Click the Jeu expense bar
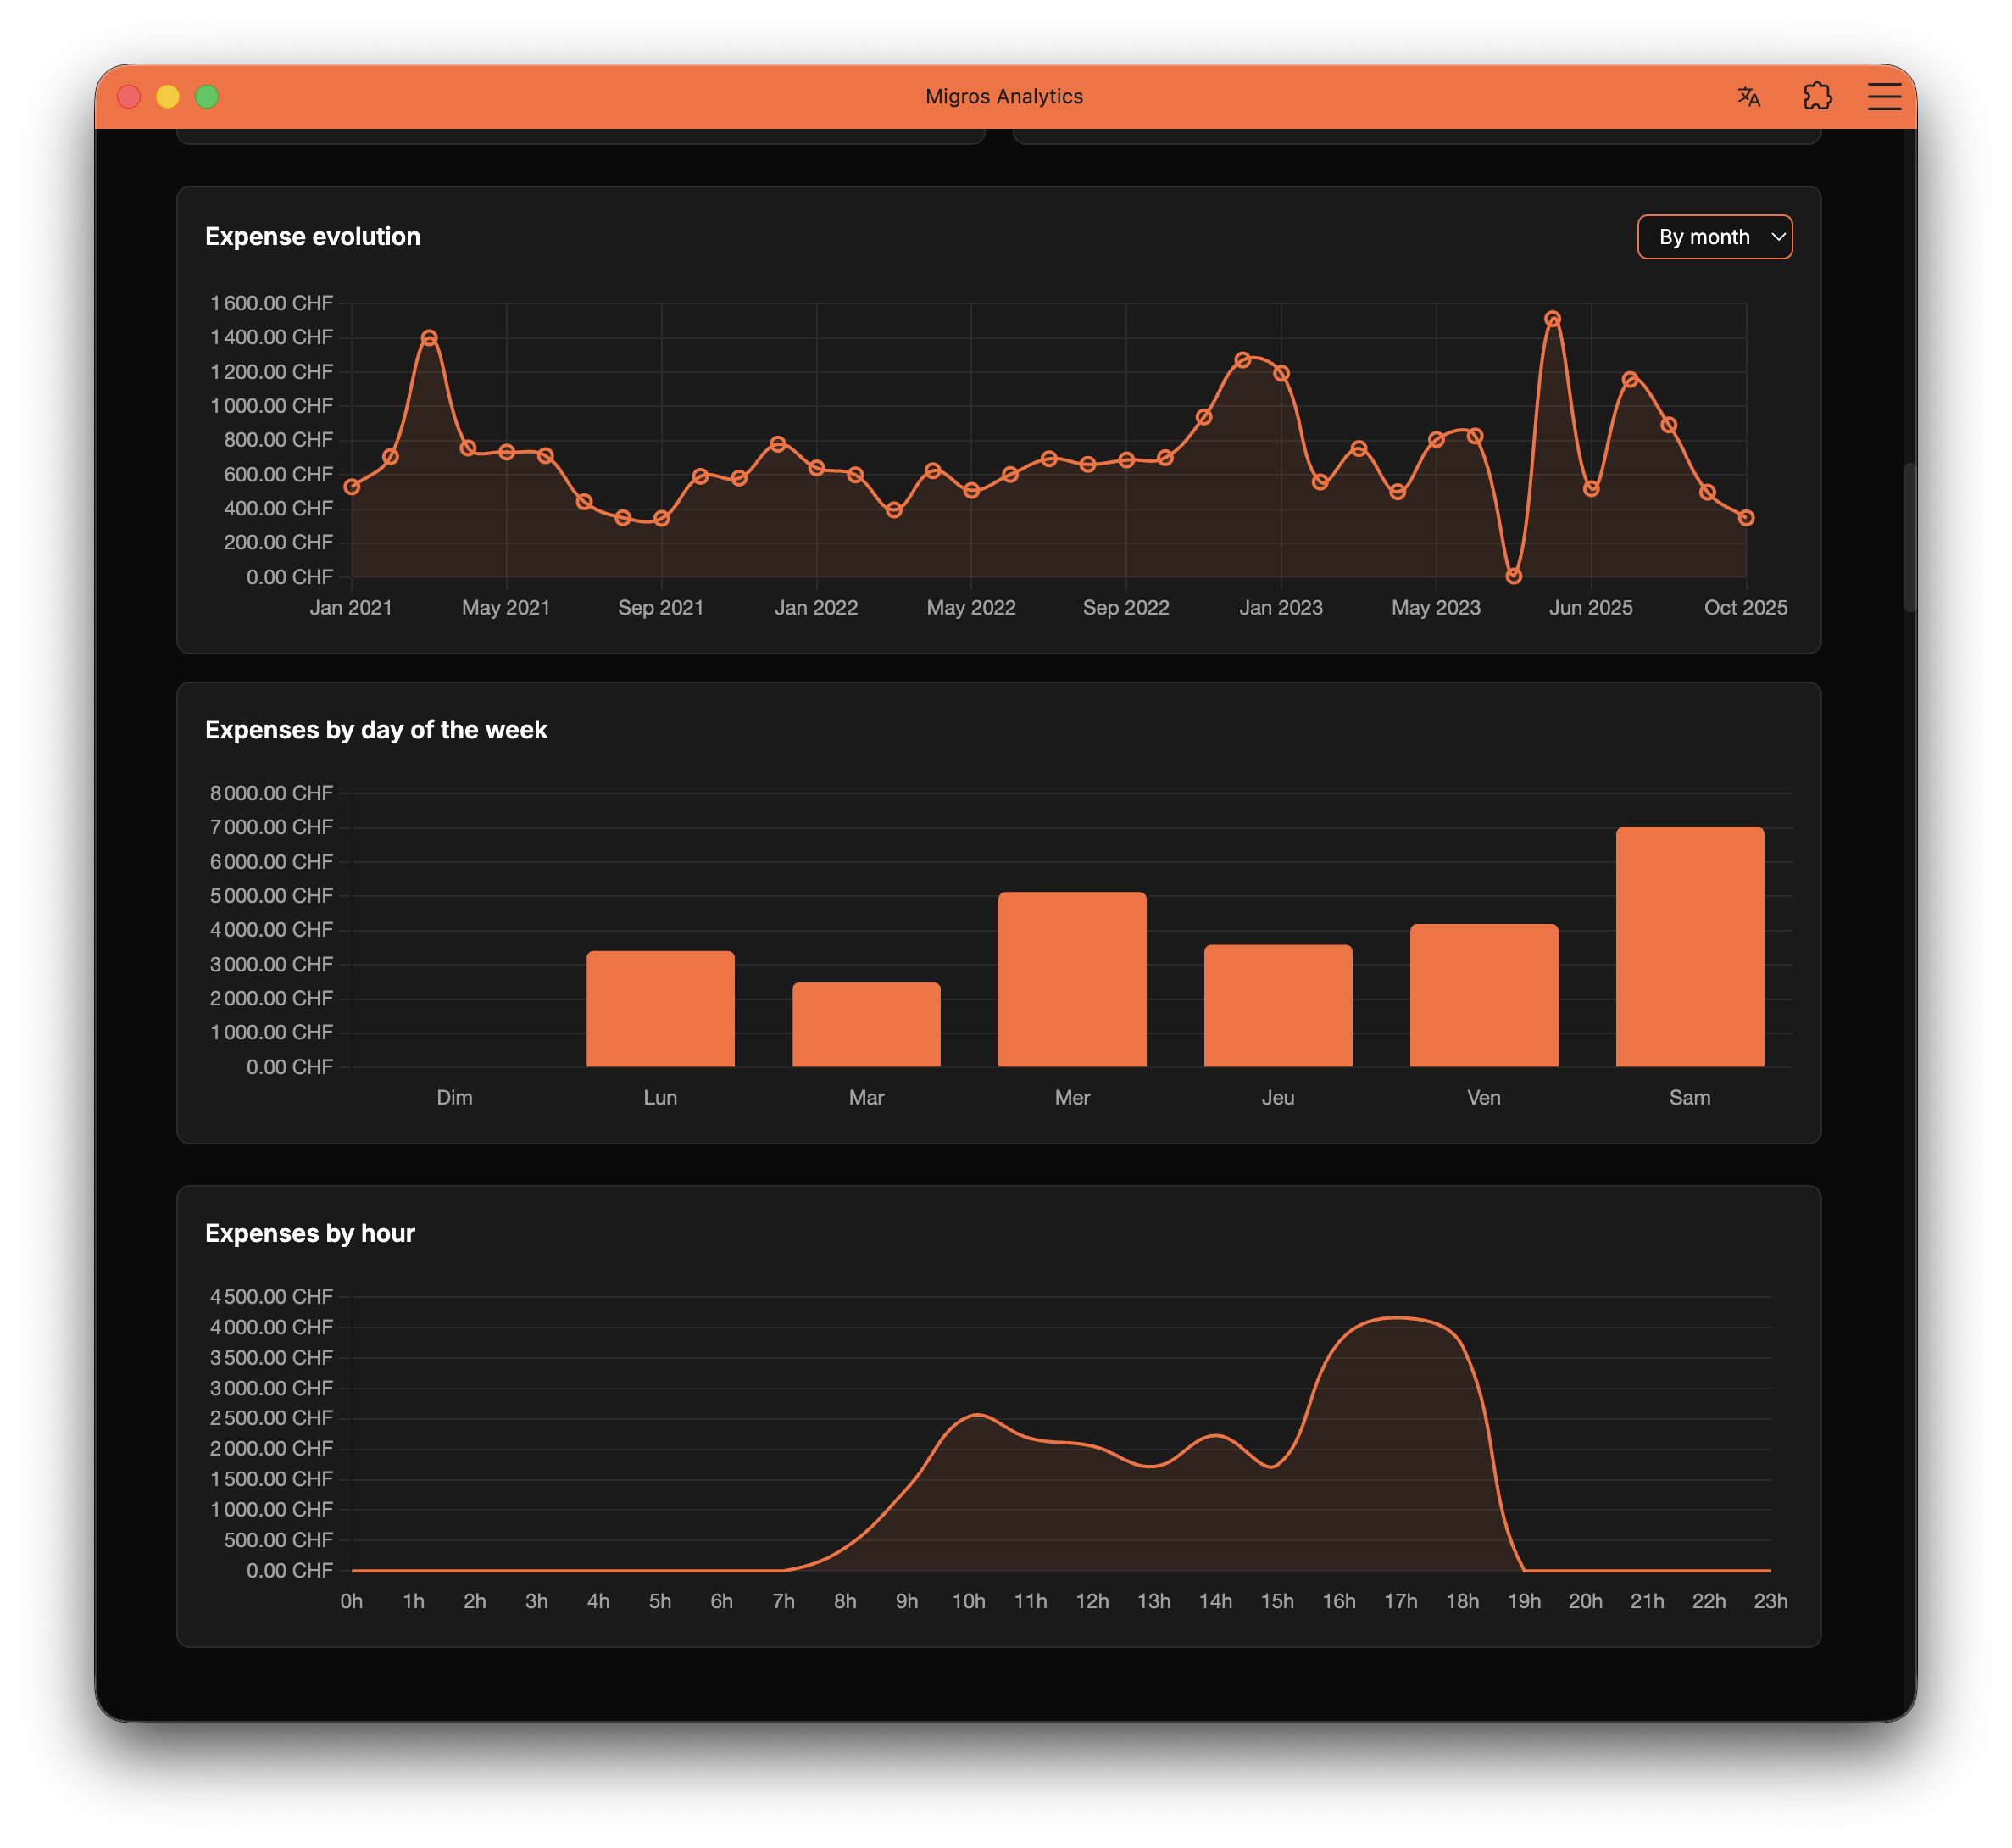This screenshot has height=1848, width=2012. coord(1278,1005)
